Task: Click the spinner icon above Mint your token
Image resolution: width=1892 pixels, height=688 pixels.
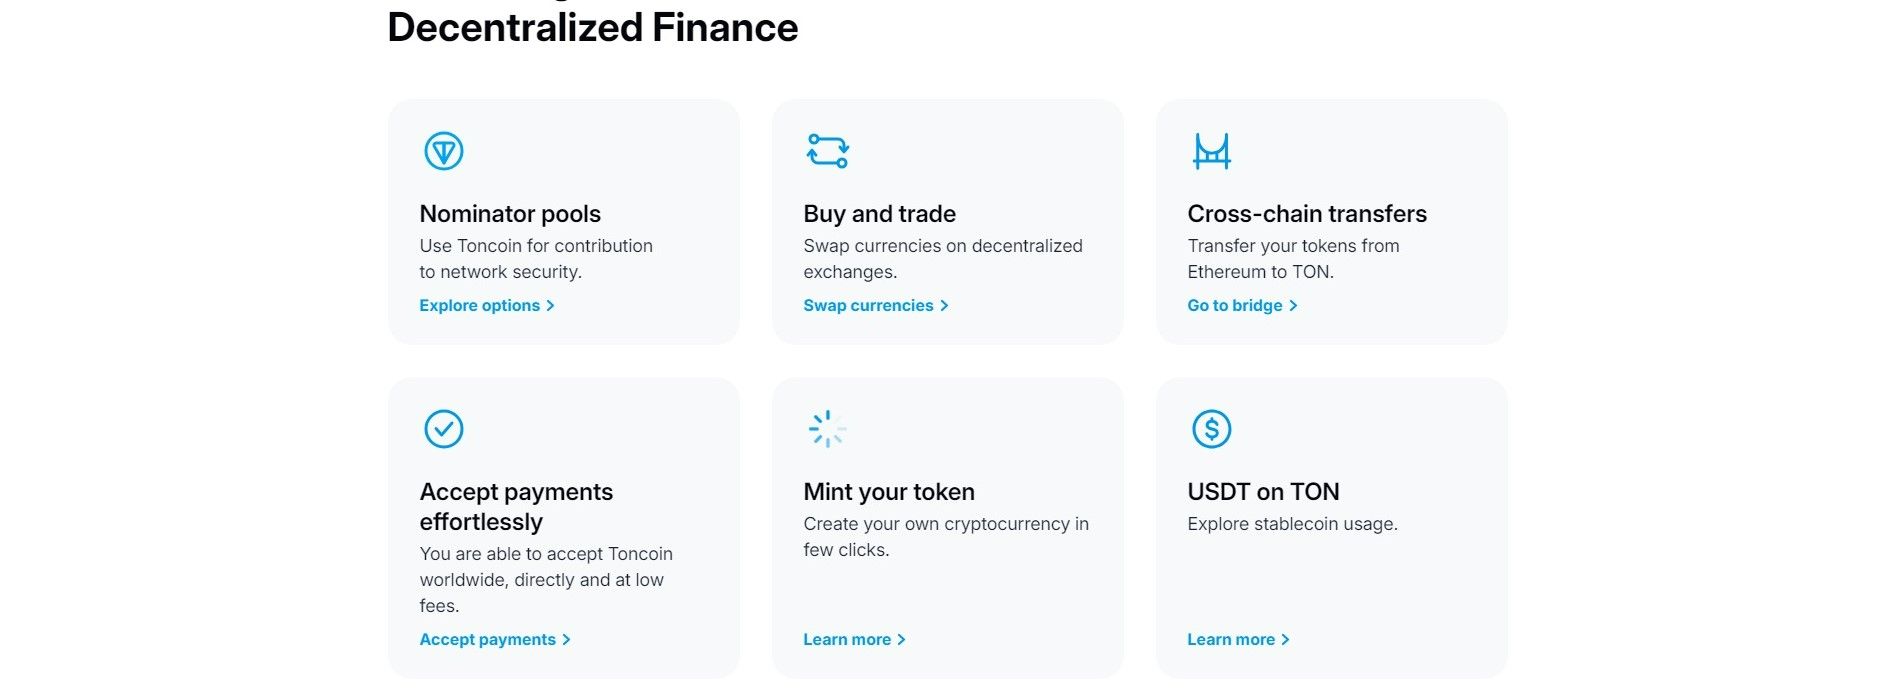Action: coord(827,429)
